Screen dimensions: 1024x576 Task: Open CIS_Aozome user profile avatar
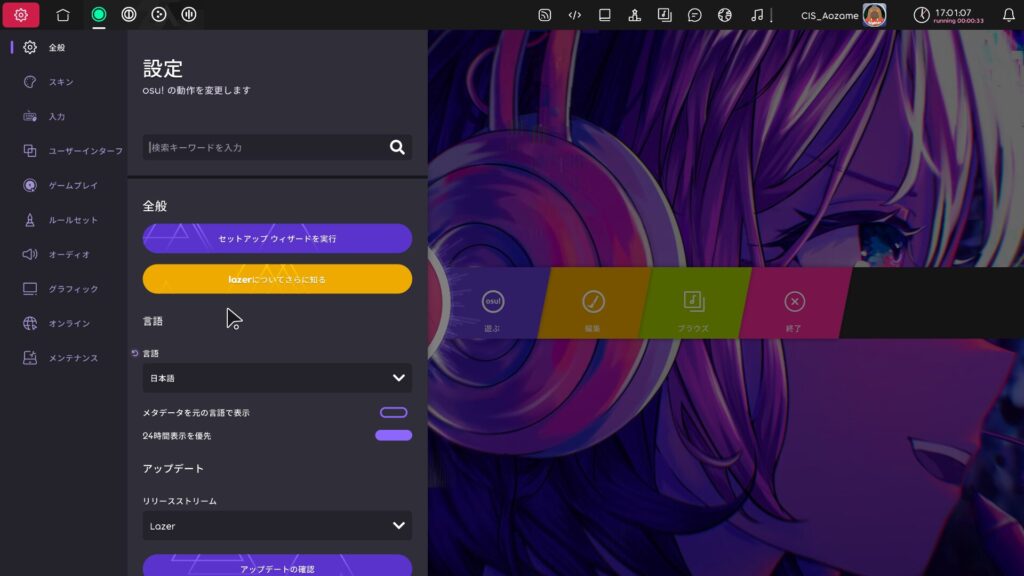(874, 14)
